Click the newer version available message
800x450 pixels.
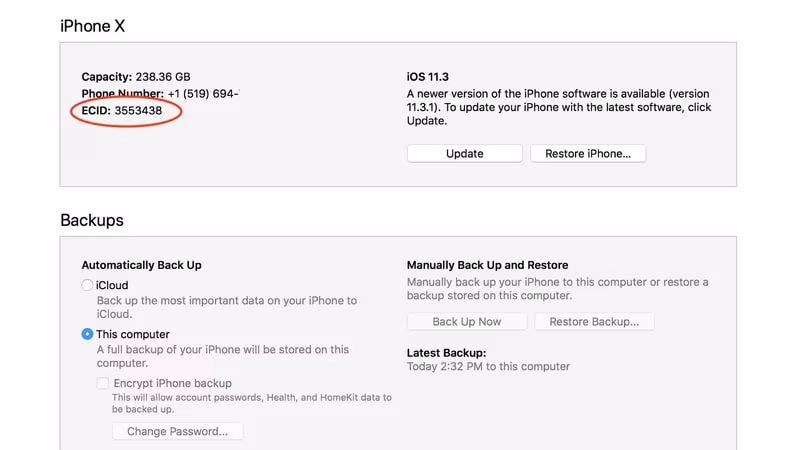click(x=559, y=107)
